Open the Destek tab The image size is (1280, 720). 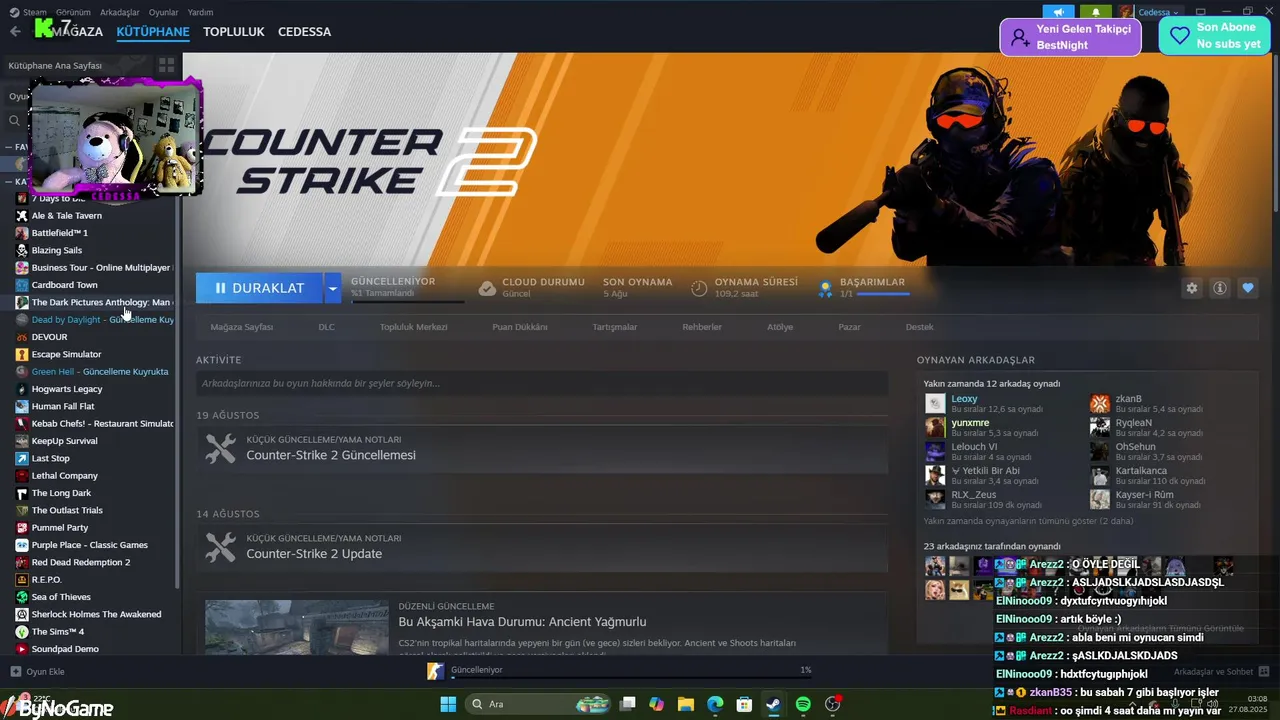pos(920,327)
